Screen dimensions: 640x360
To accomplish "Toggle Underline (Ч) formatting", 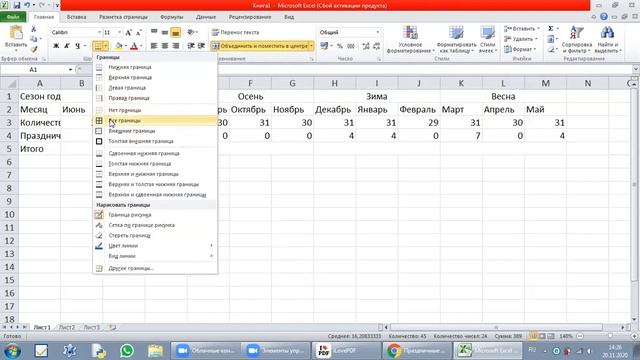I will (x=77, y=46).
